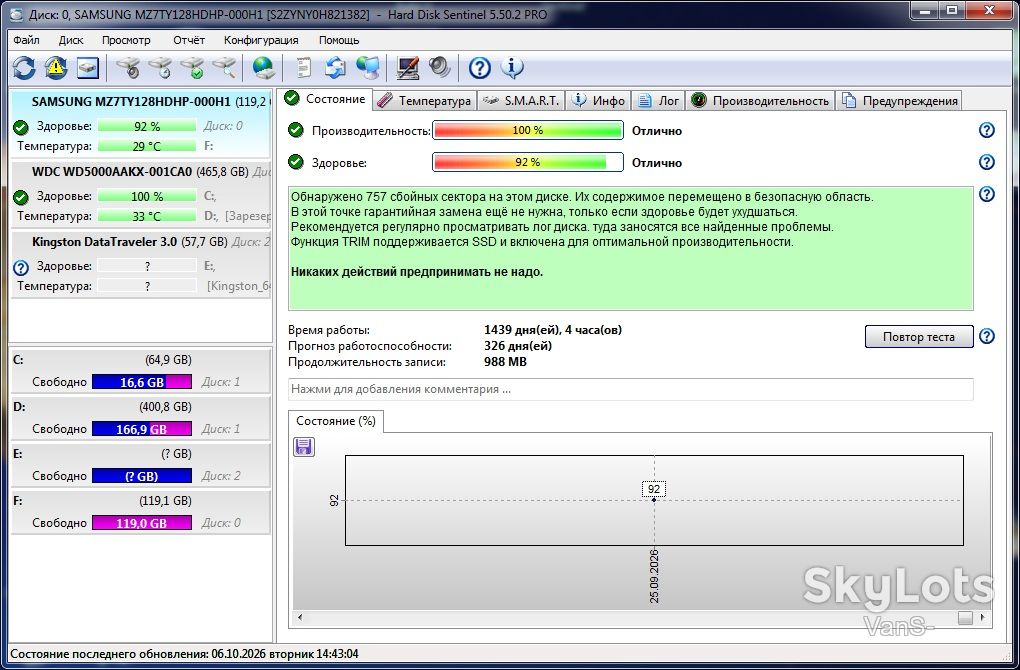This screenshot has width=1020, height=670.
Task: Click the Повтор теста button
Action: [x=919, y=337]
